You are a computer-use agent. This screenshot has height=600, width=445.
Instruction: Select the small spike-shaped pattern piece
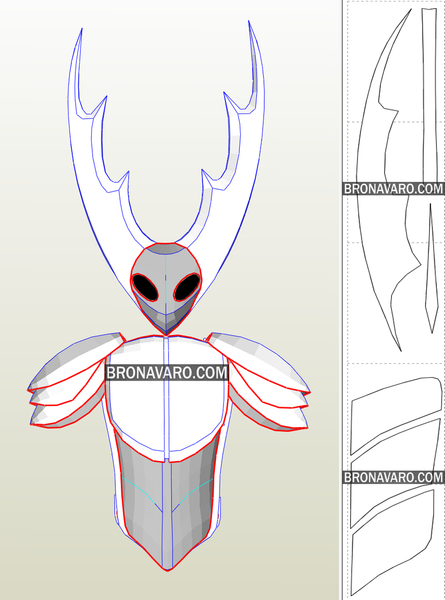(431, 268)
